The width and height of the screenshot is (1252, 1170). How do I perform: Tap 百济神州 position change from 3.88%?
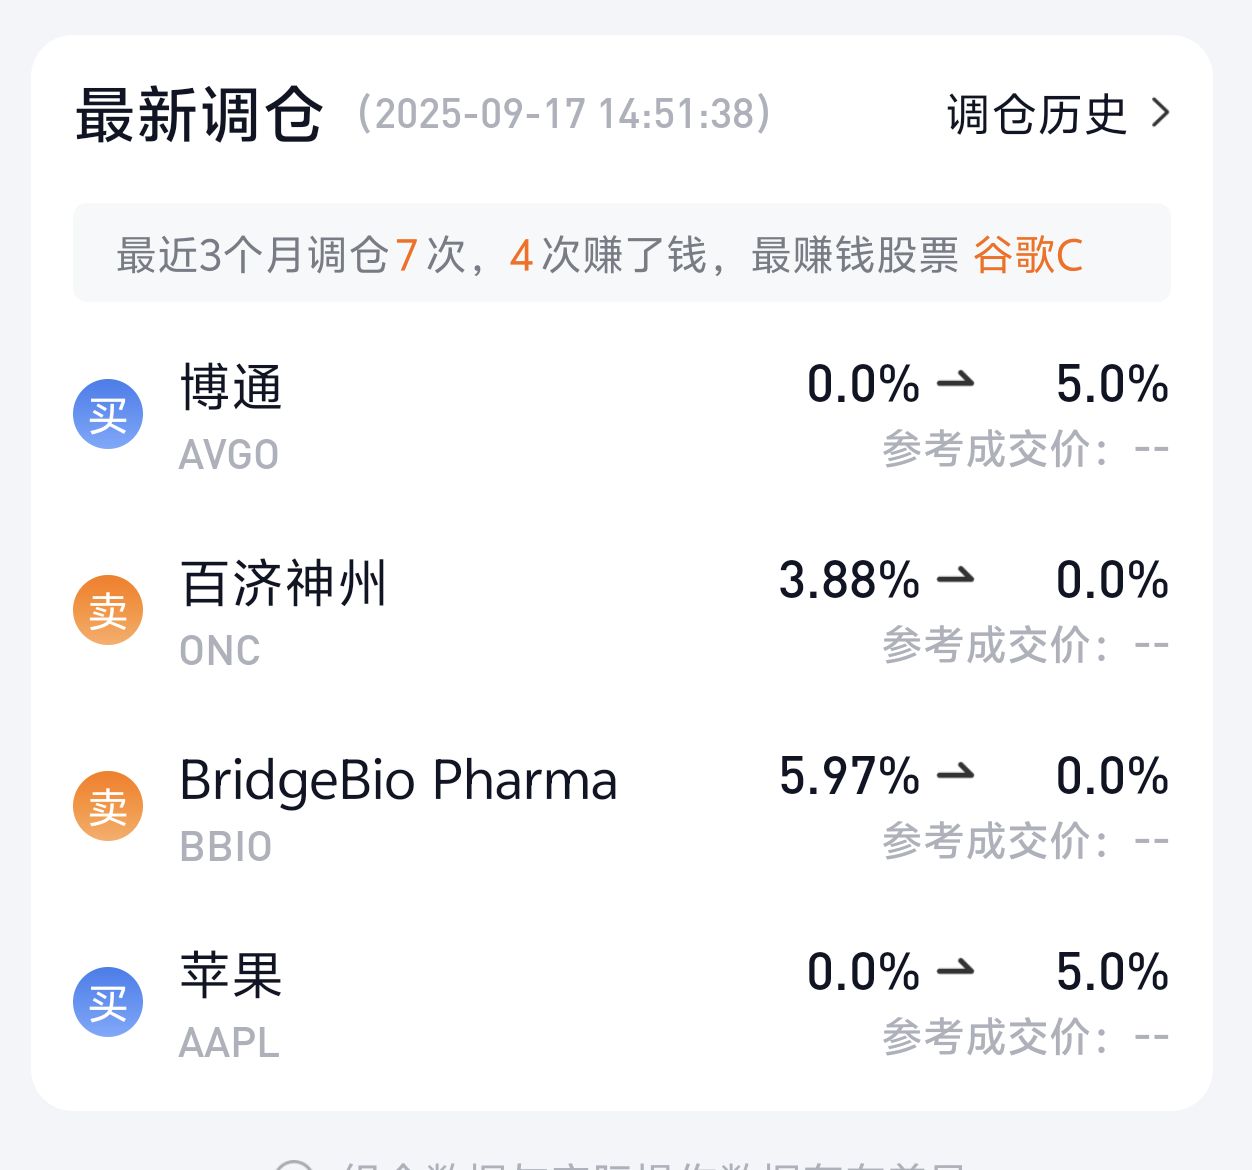[973, 581]
